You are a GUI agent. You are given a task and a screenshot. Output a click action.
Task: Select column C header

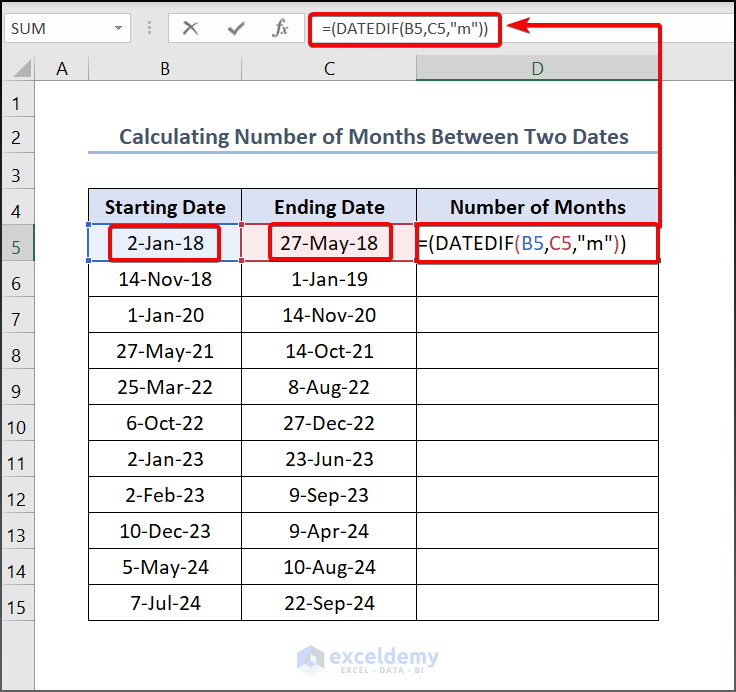pos(329,69)
